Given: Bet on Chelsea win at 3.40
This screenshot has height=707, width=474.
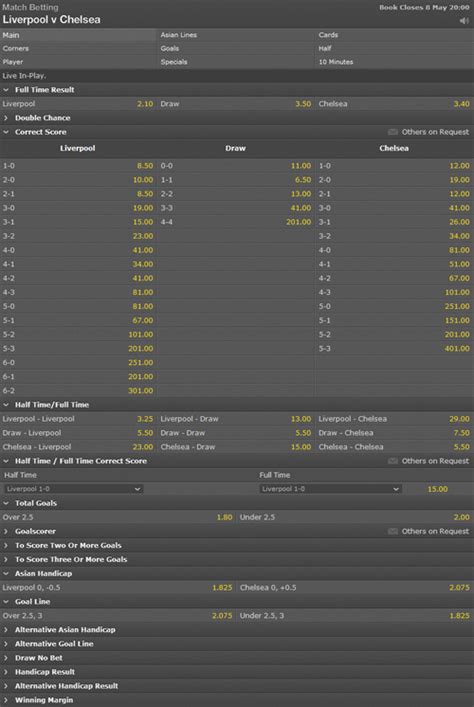Looking at the screenshot, I should point(395,104).
